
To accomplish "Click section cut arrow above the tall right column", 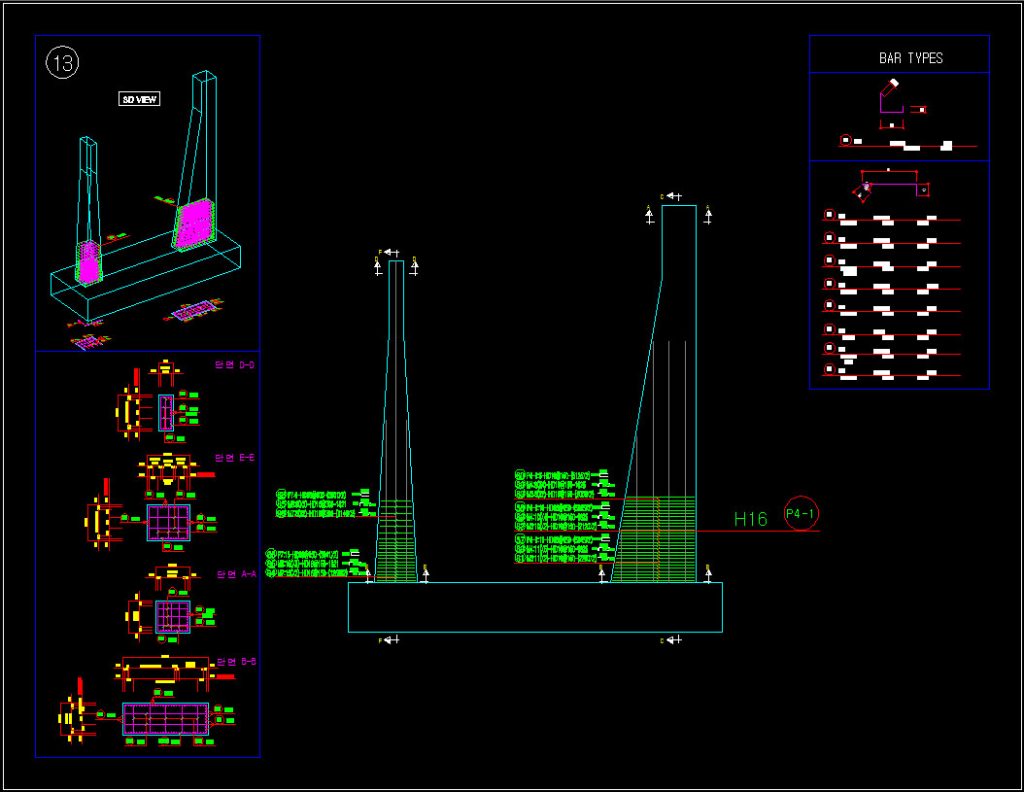I will coord(673,196).
